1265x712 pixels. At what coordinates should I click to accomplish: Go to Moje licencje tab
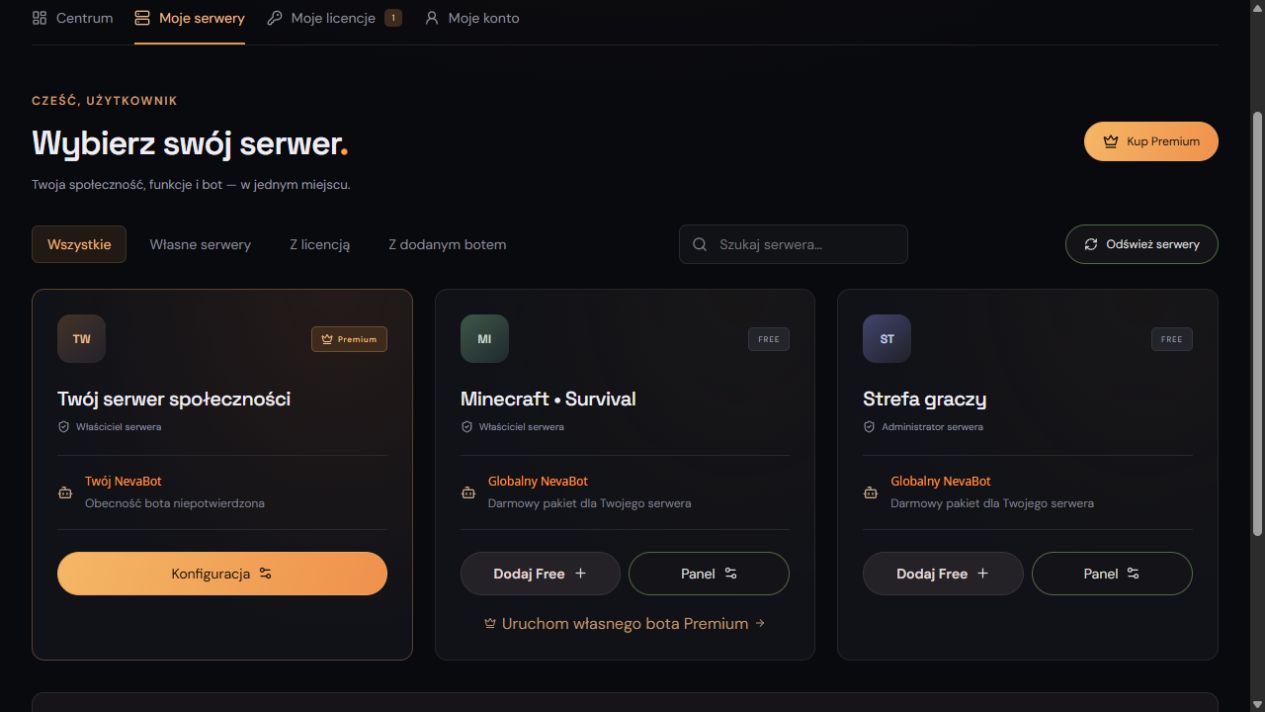click(x=334, y=18)
